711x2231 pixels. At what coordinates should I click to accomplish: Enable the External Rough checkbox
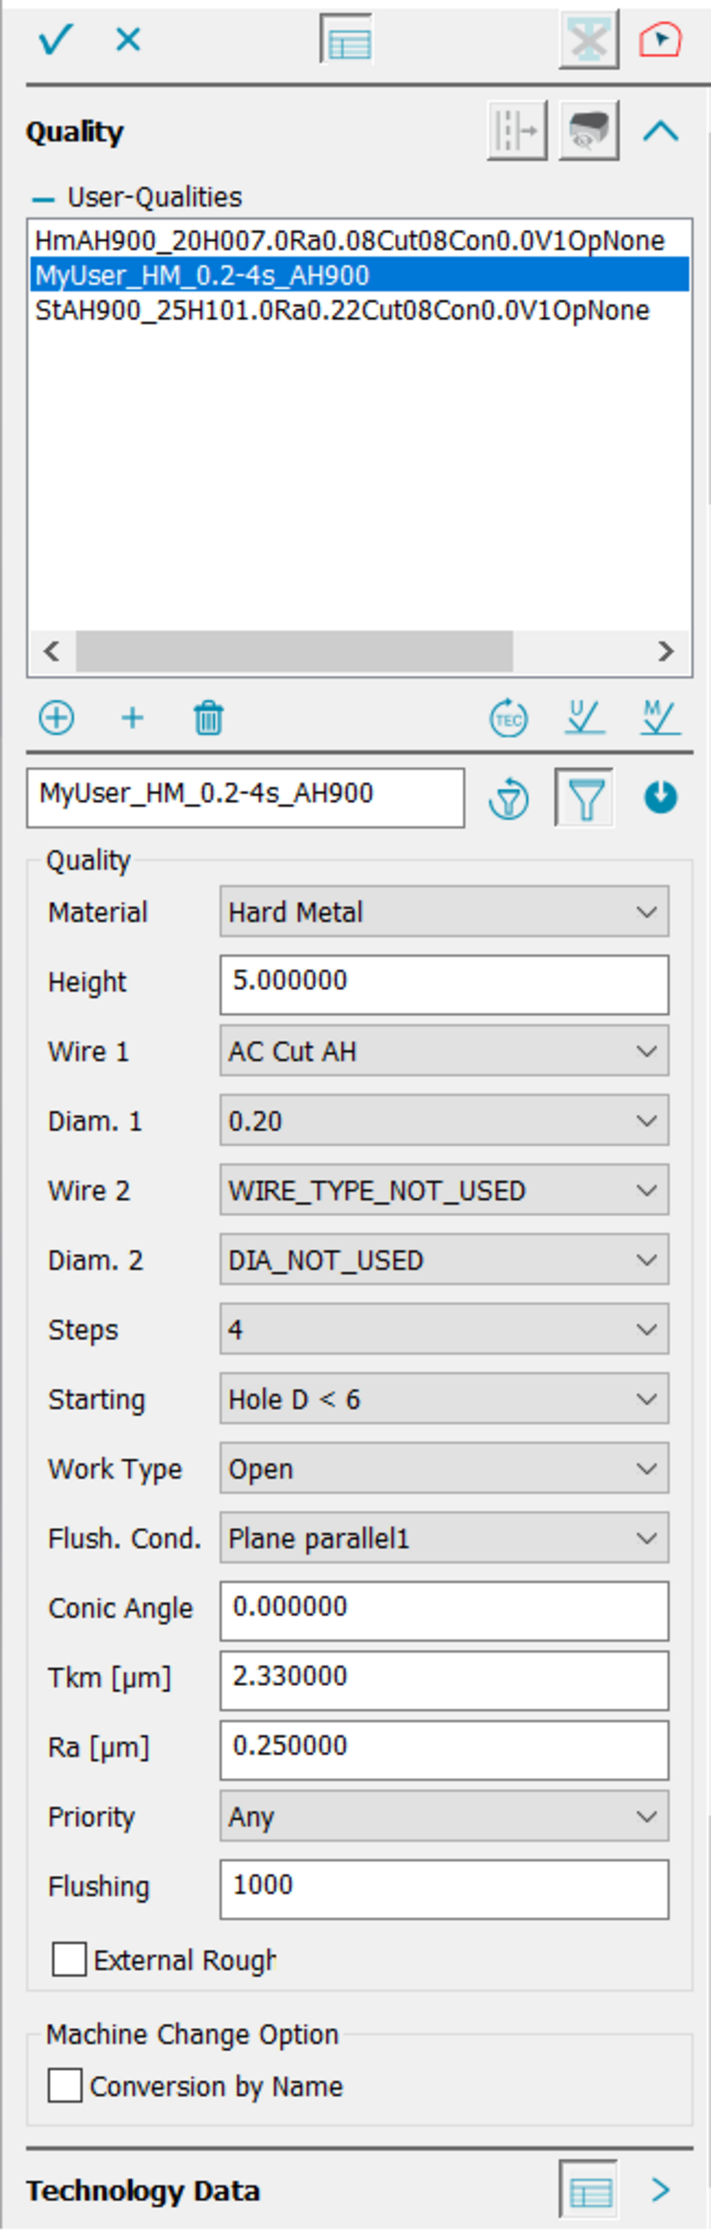(69, 1959)
